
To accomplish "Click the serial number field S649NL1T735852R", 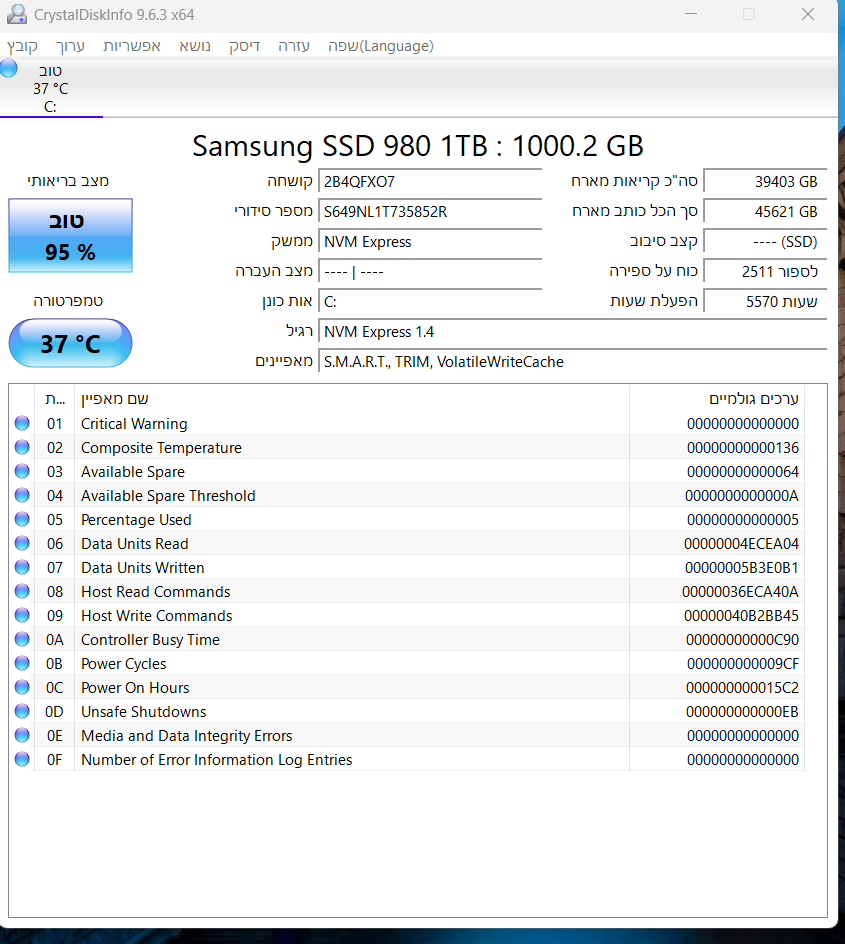I will 430,212.
